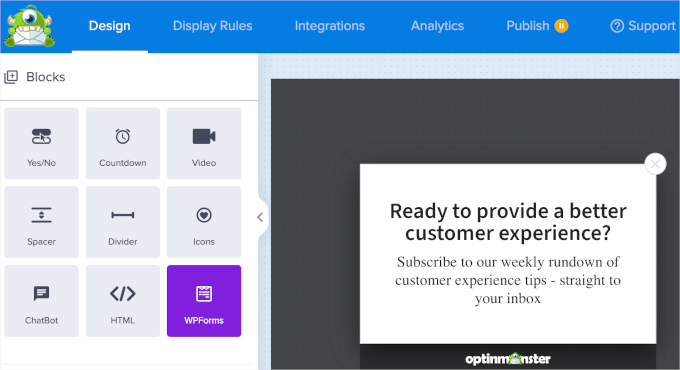The height and width of the screenshot is (370, 680).
Task: Open the Publish tab
Action: click(528, 26)
